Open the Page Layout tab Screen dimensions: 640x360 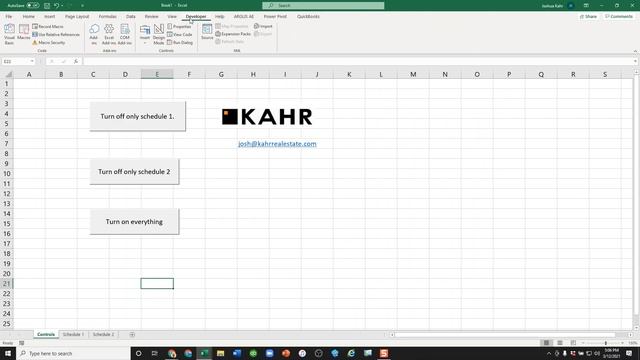[x=77, y=16]
